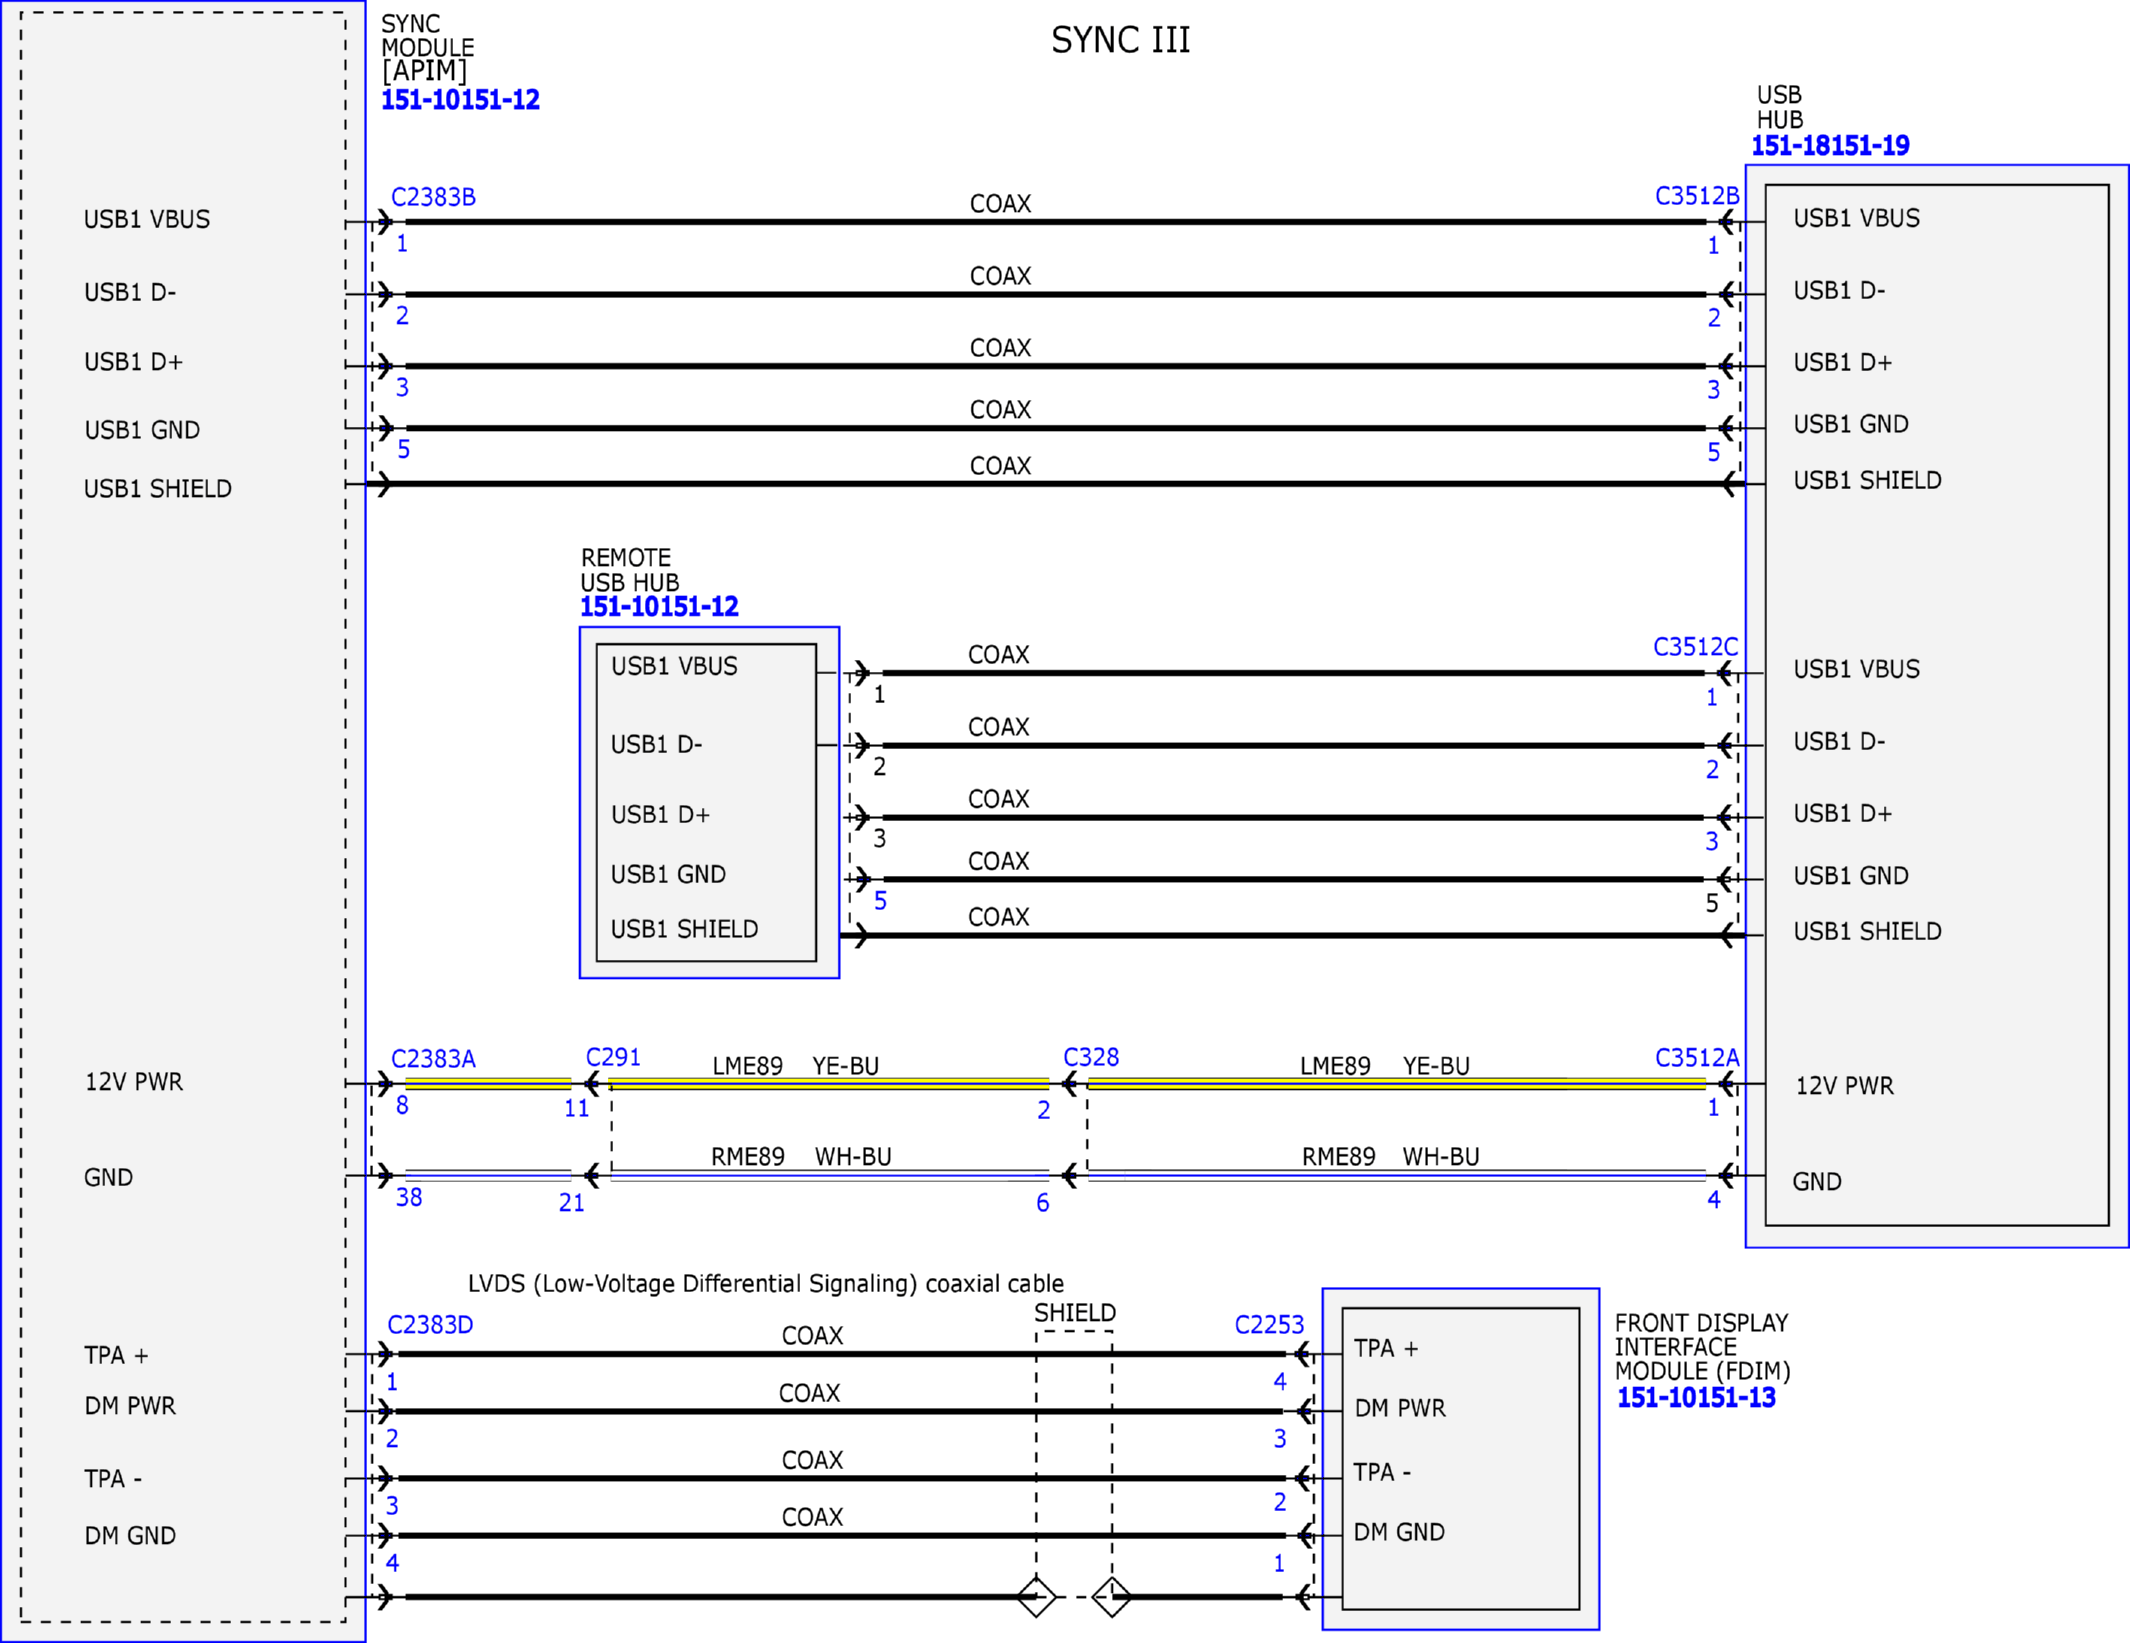Image resolution: width=2130 pixels, height=1643 pixels.
Task: Select connector label C2383A
Action: pyautogui.click(x=433, y=1059)
